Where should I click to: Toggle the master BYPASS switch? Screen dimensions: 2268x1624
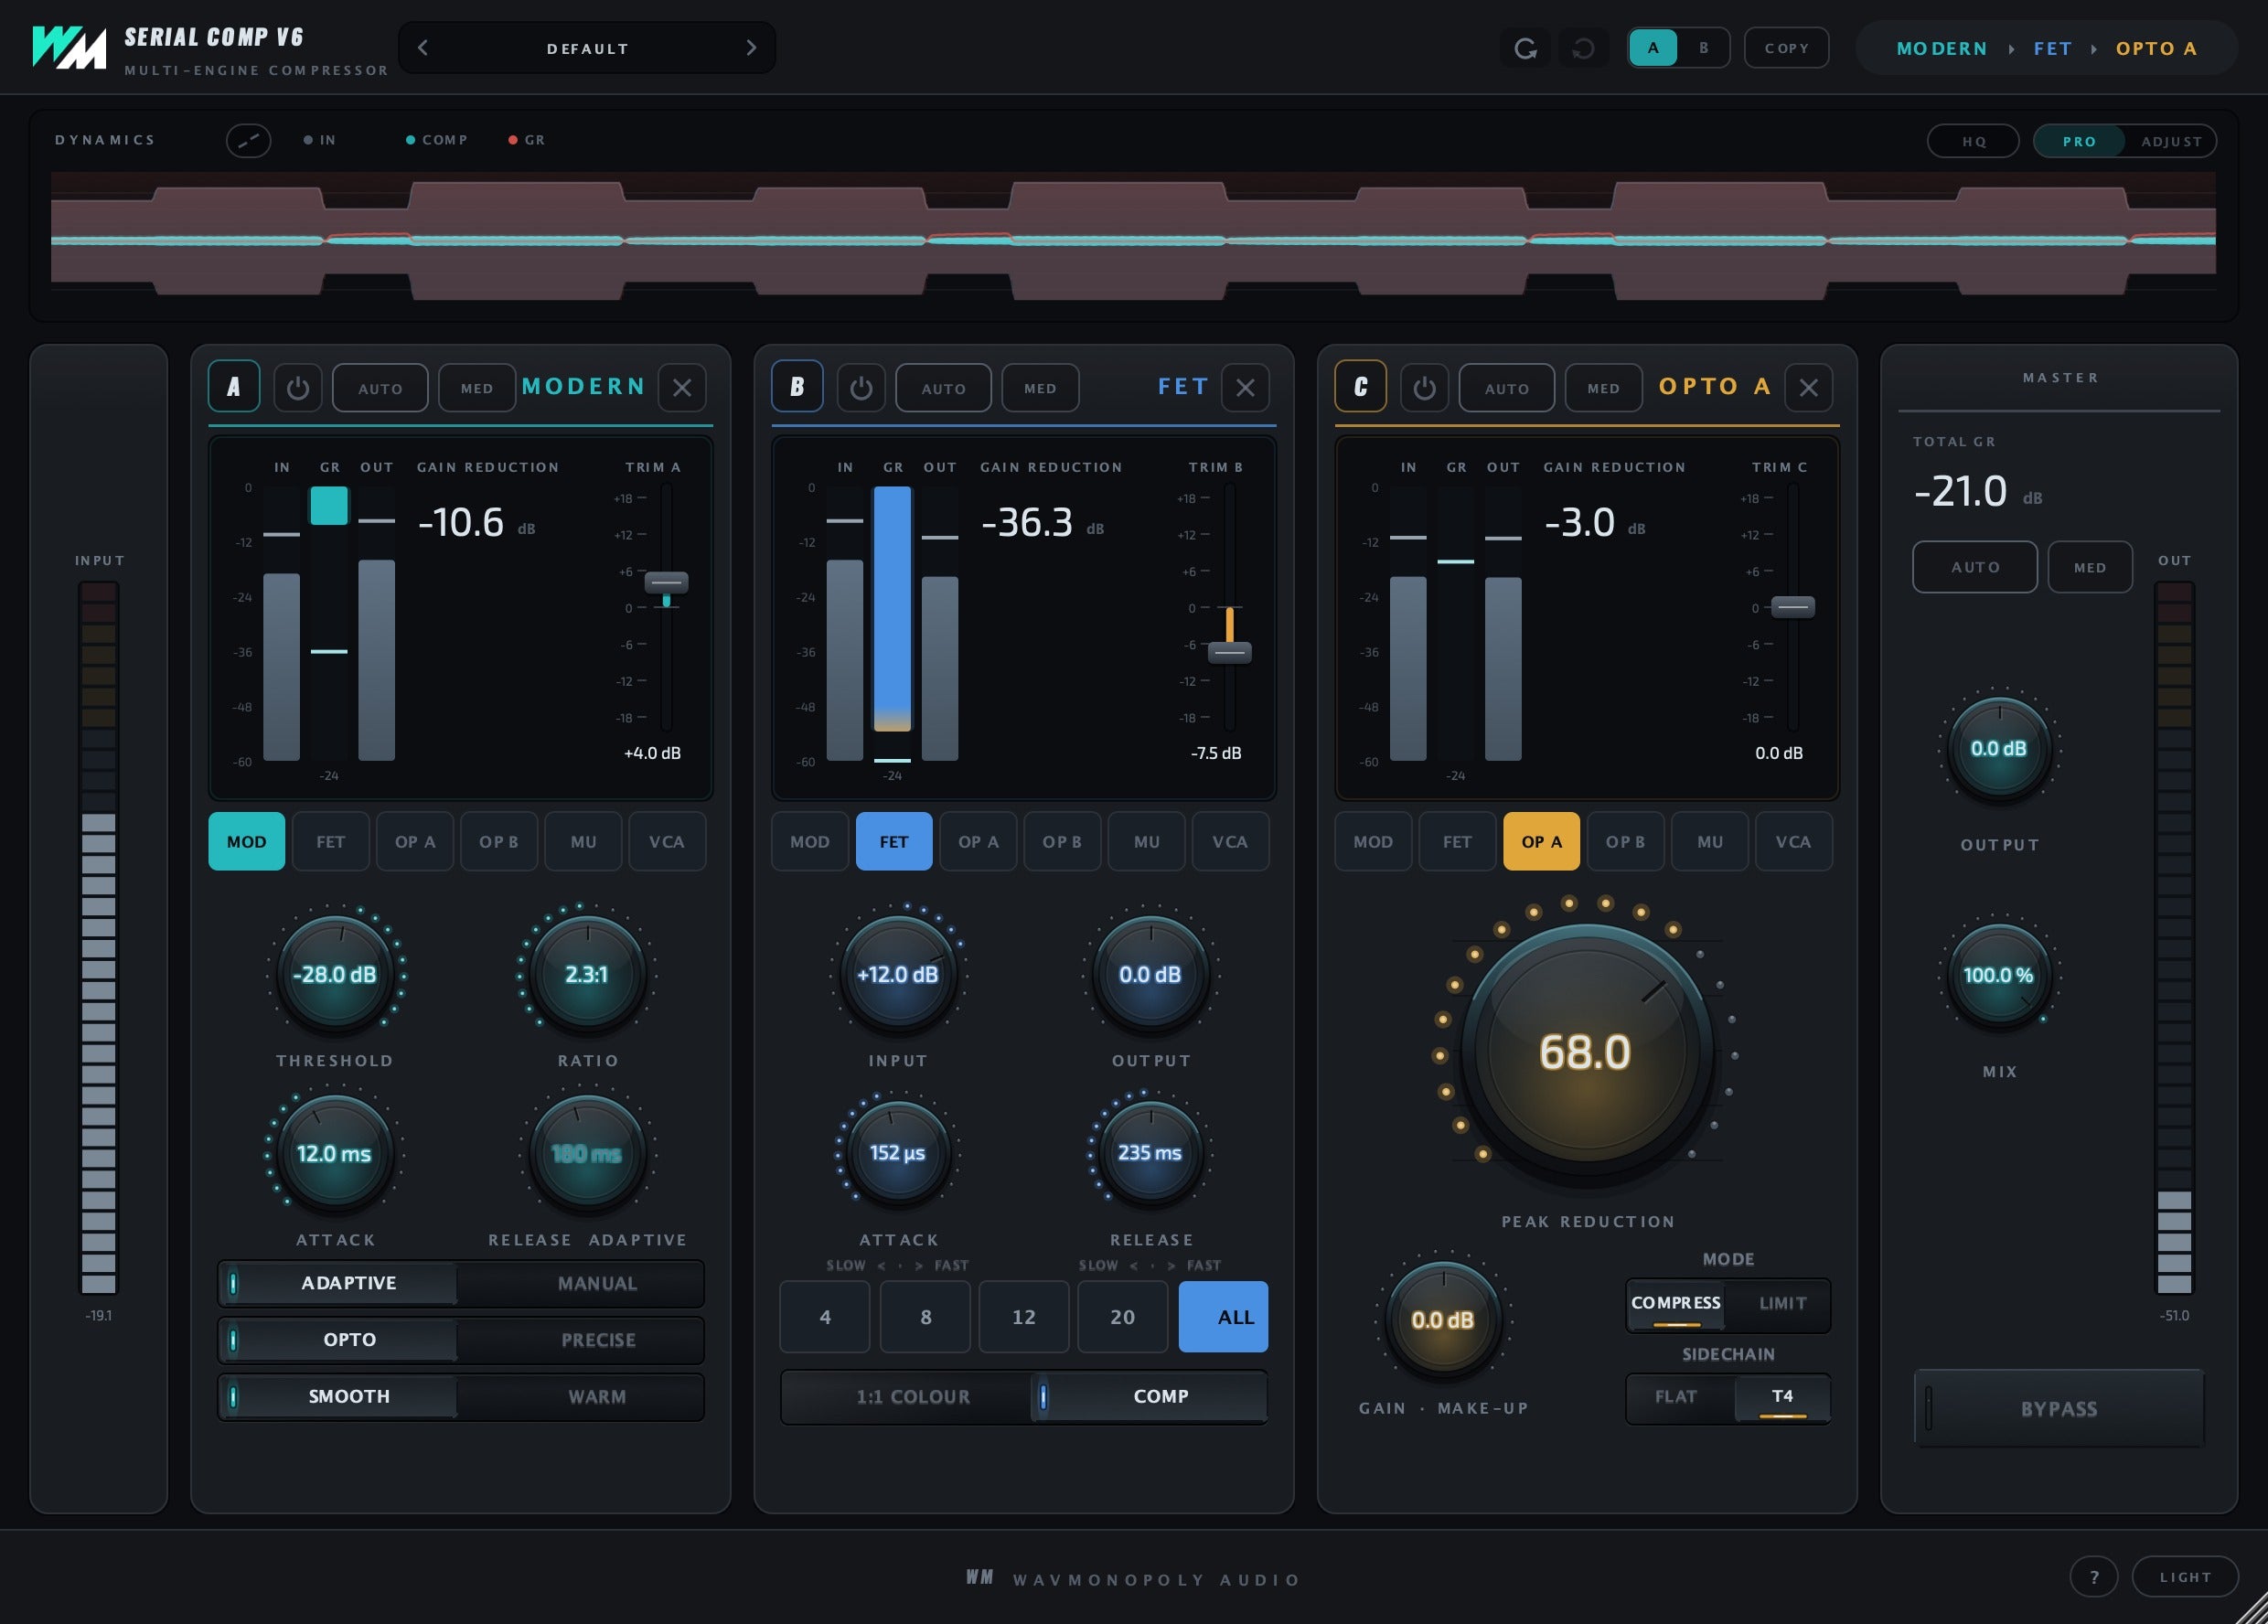[x=2059, y=1408]
